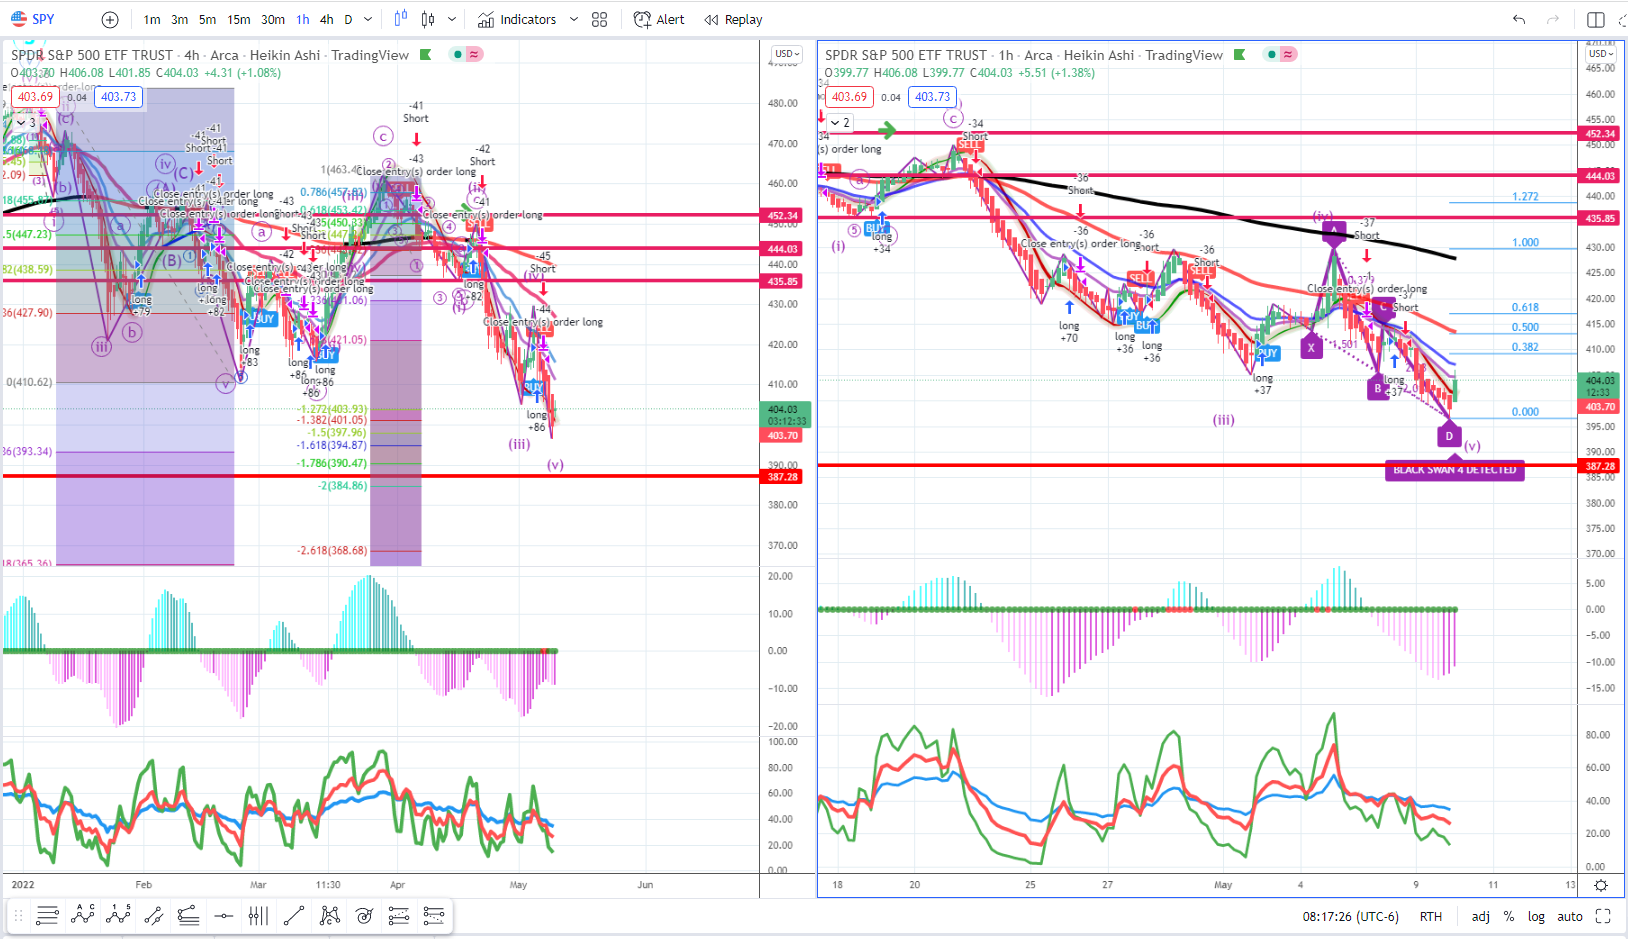Viewport: 1628px width, 939px height.
Task: Select the trend line tool
Action: (294, 915)
